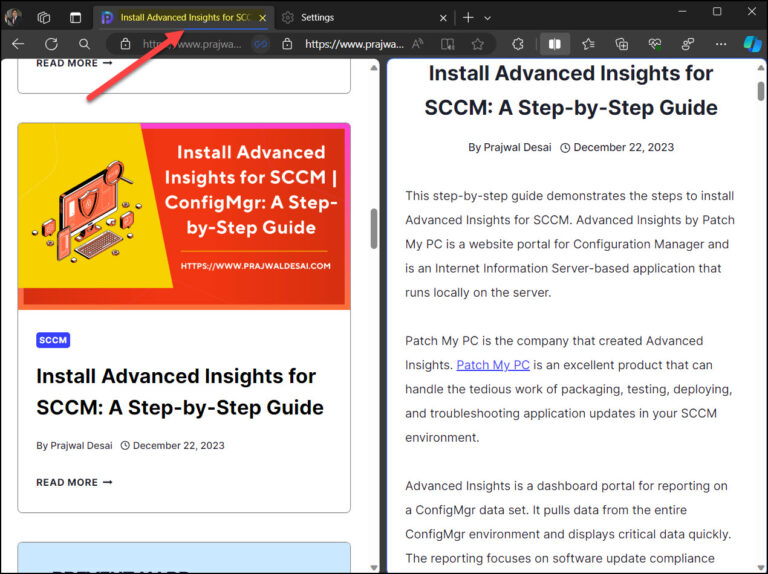Click the left pane vertical scrollbar thumb
The image size is (768, 574).
coord(374,229)
